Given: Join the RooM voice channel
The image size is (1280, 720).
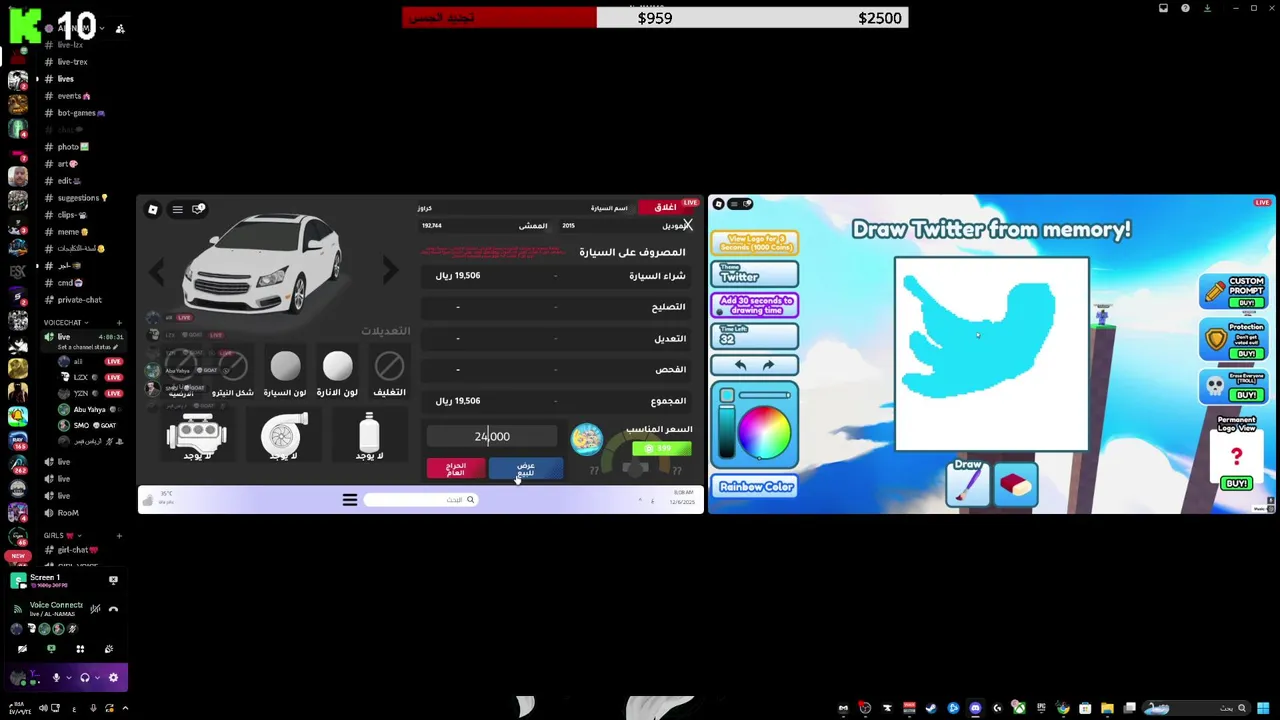Looking at the screenshot, I should [68, 513].
